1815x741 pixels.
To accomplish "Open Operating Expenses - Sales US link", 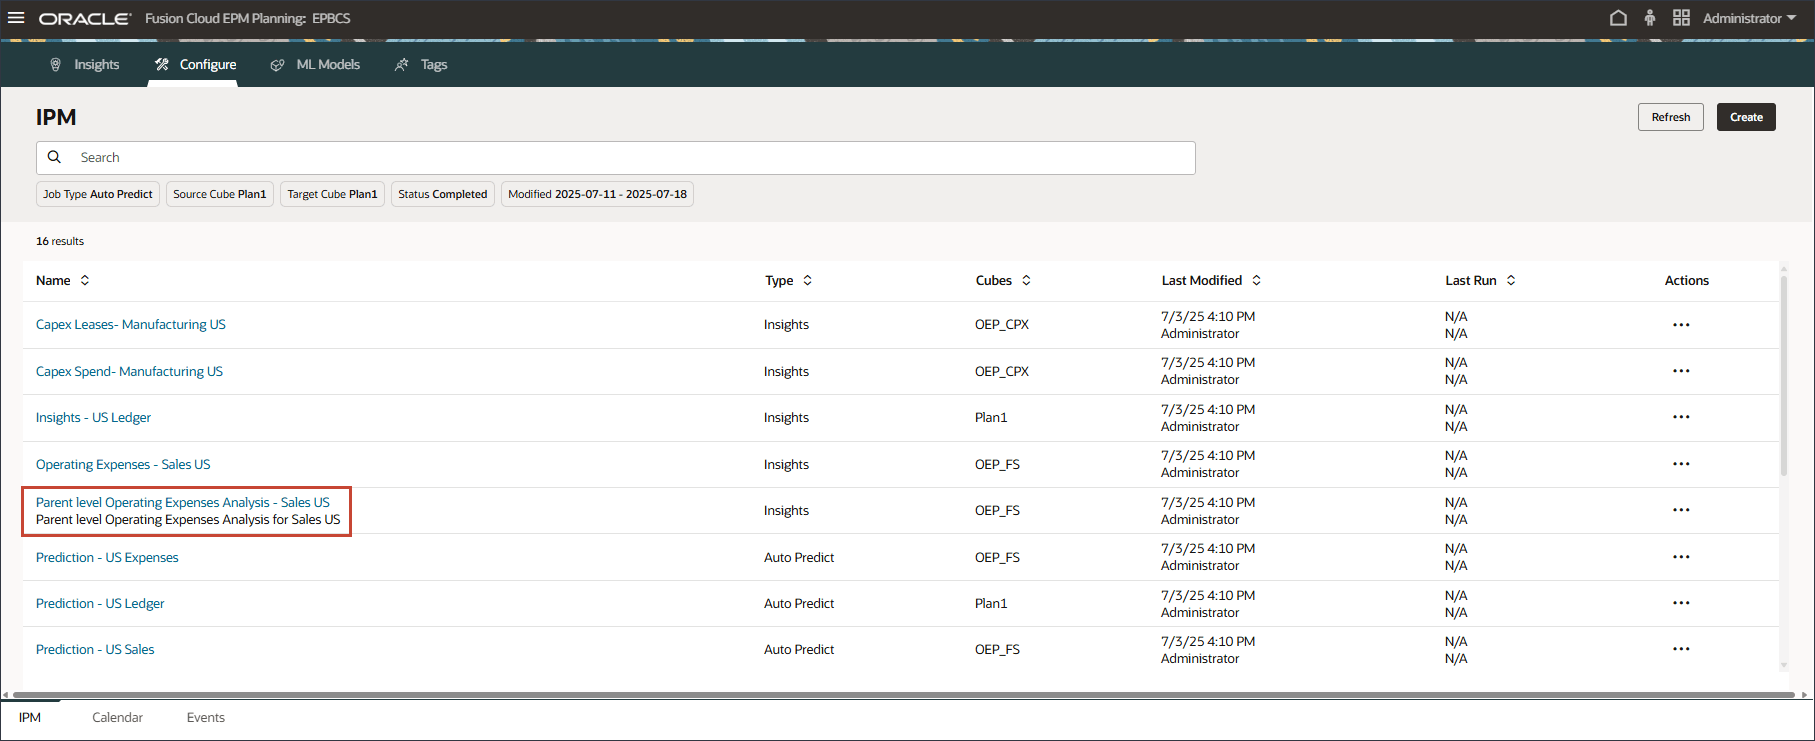I will pos(123,465).
